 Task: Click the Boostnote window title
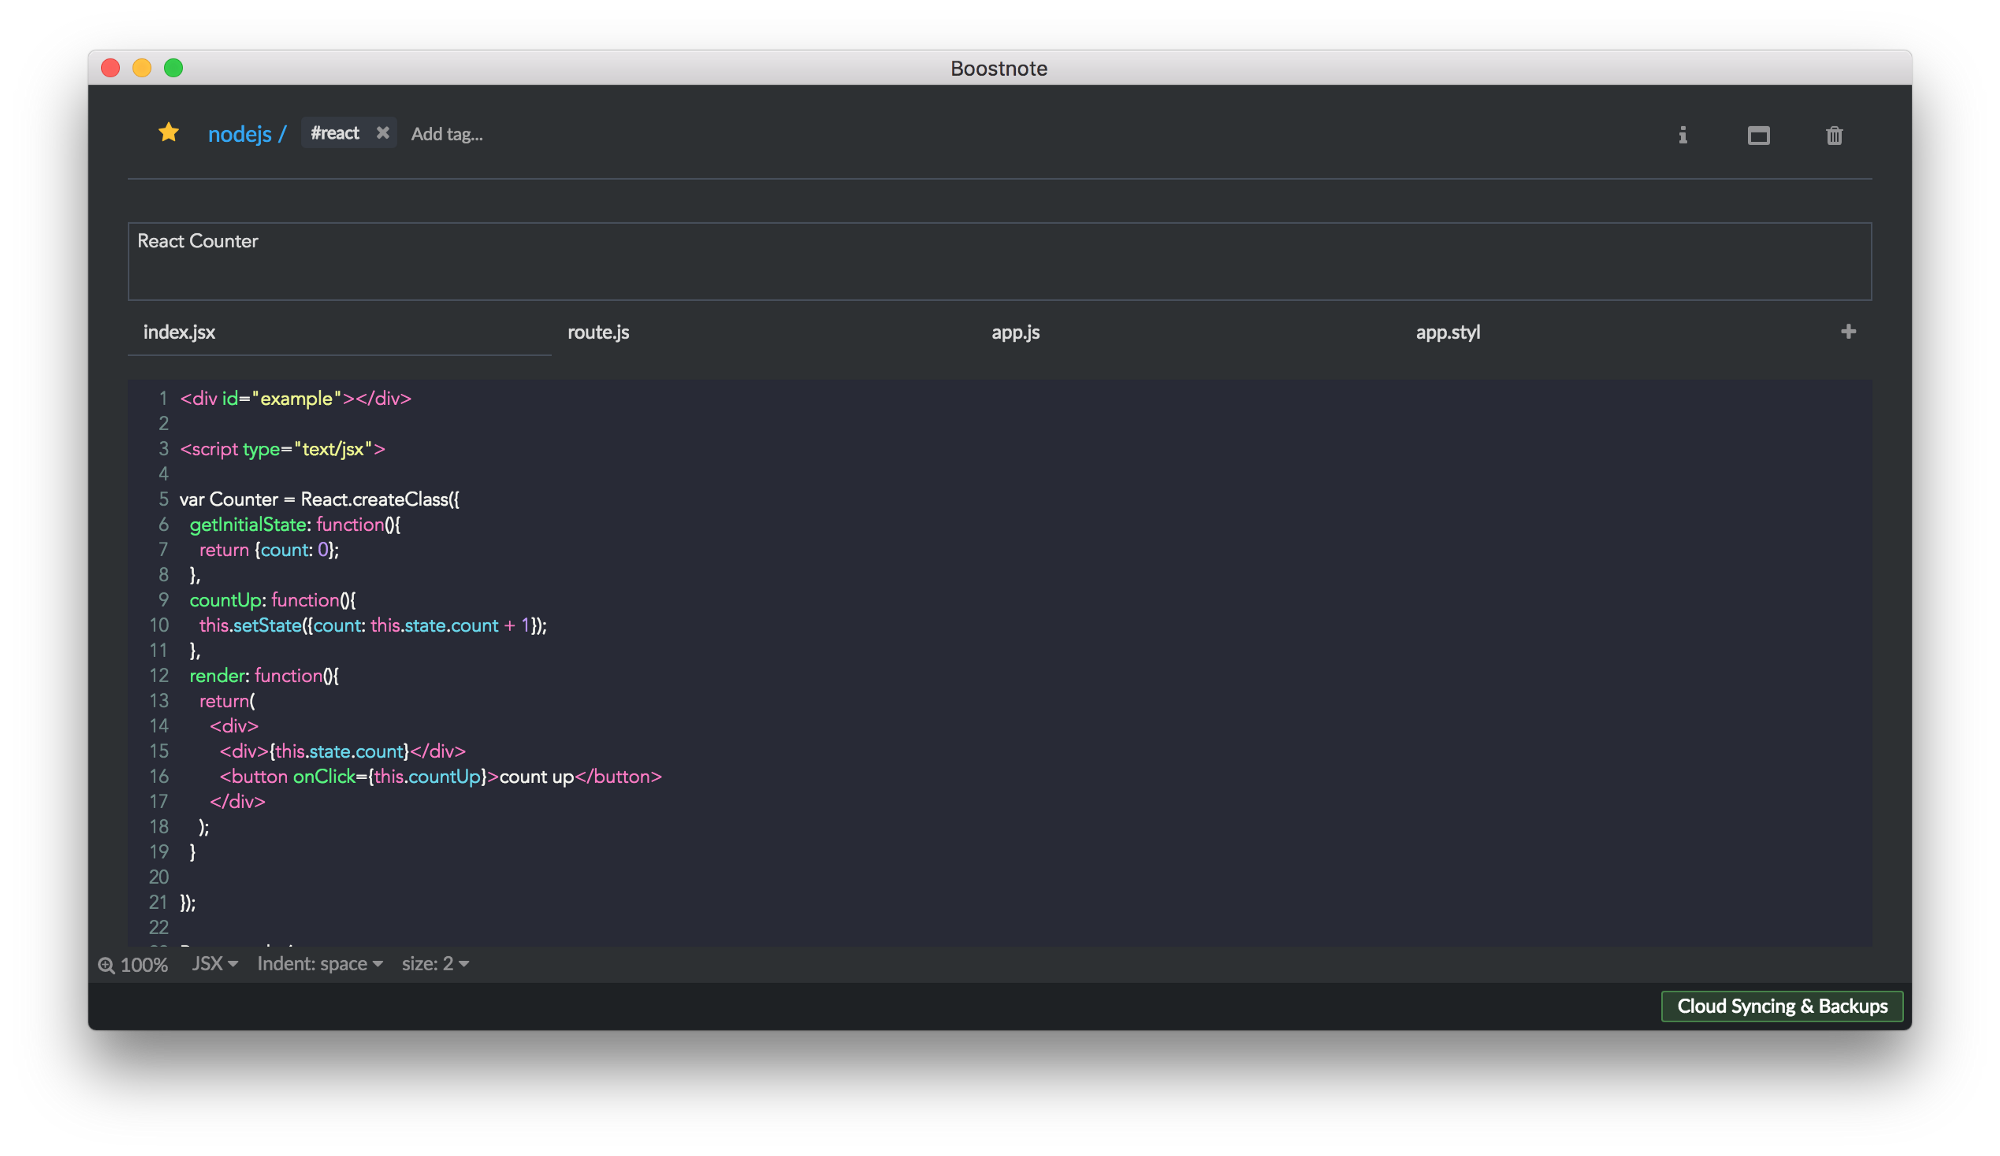pos(999,68)
